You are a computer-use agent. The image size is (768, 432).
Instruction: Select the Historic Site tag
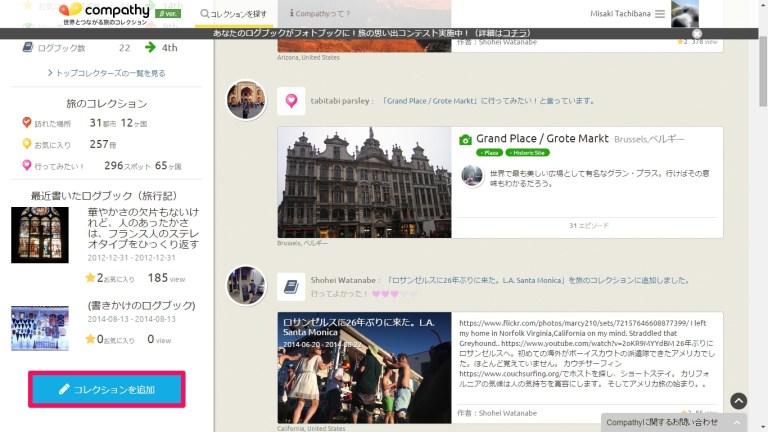(528, 153)
